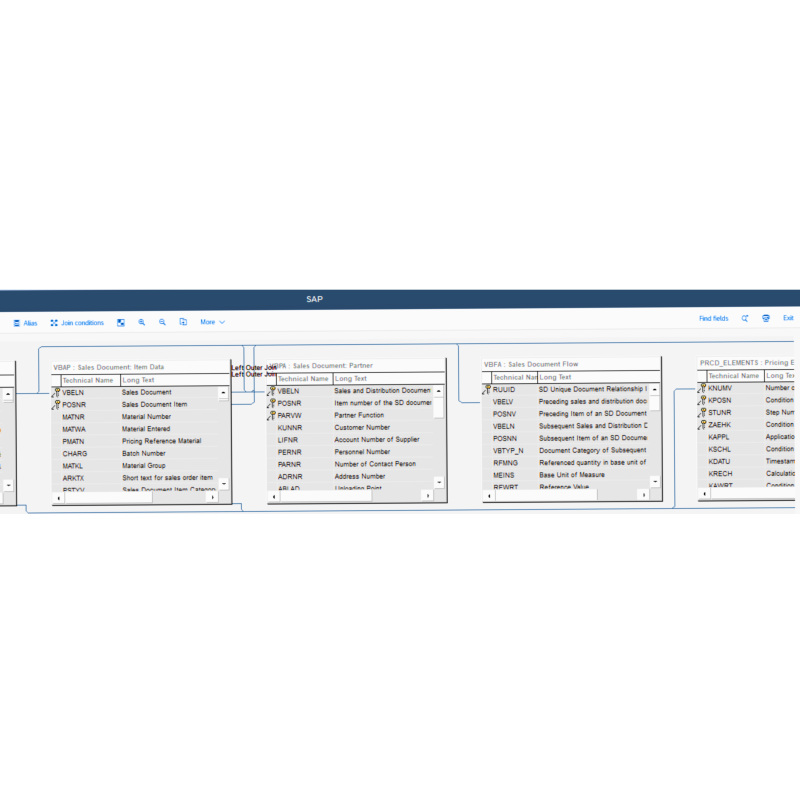Click the print icon in the toolbar
The width and height of the screenshot is (800, 800).
(766, 318)
